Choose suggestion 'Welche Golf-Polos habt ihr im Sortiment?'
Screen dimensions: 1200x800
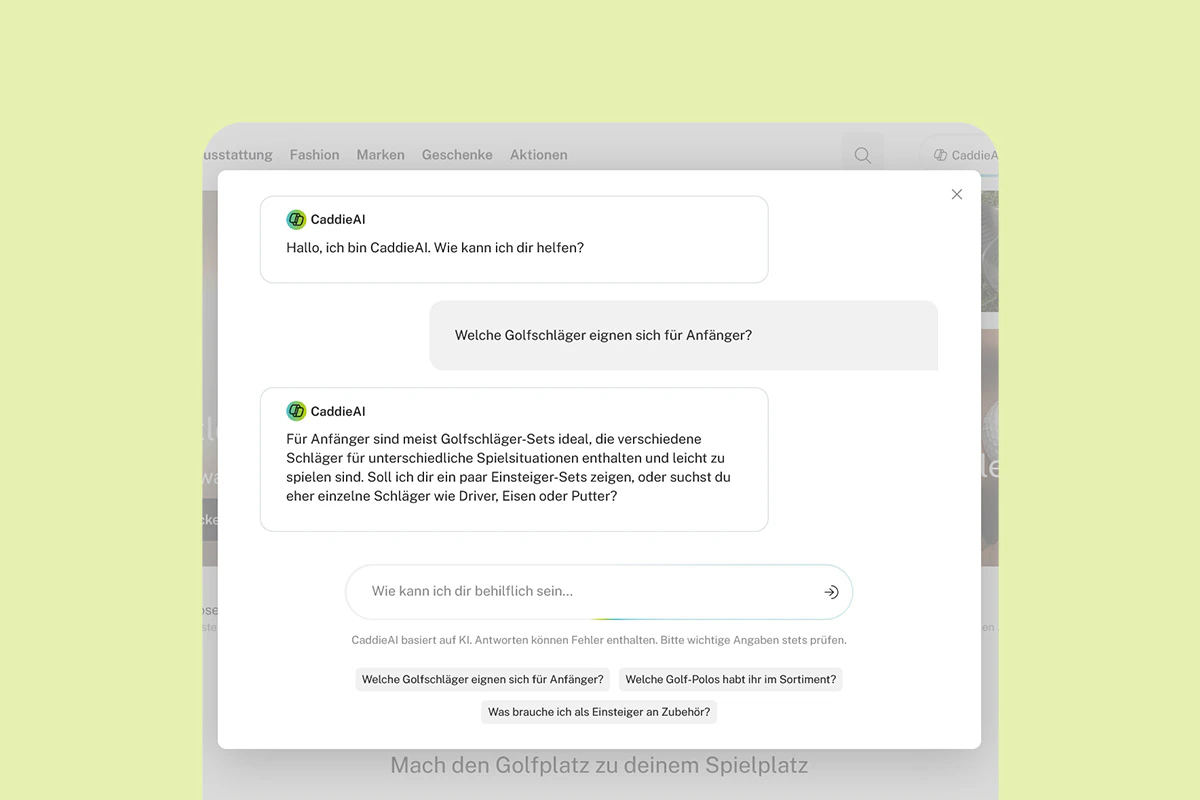click(x=731, y=680)
